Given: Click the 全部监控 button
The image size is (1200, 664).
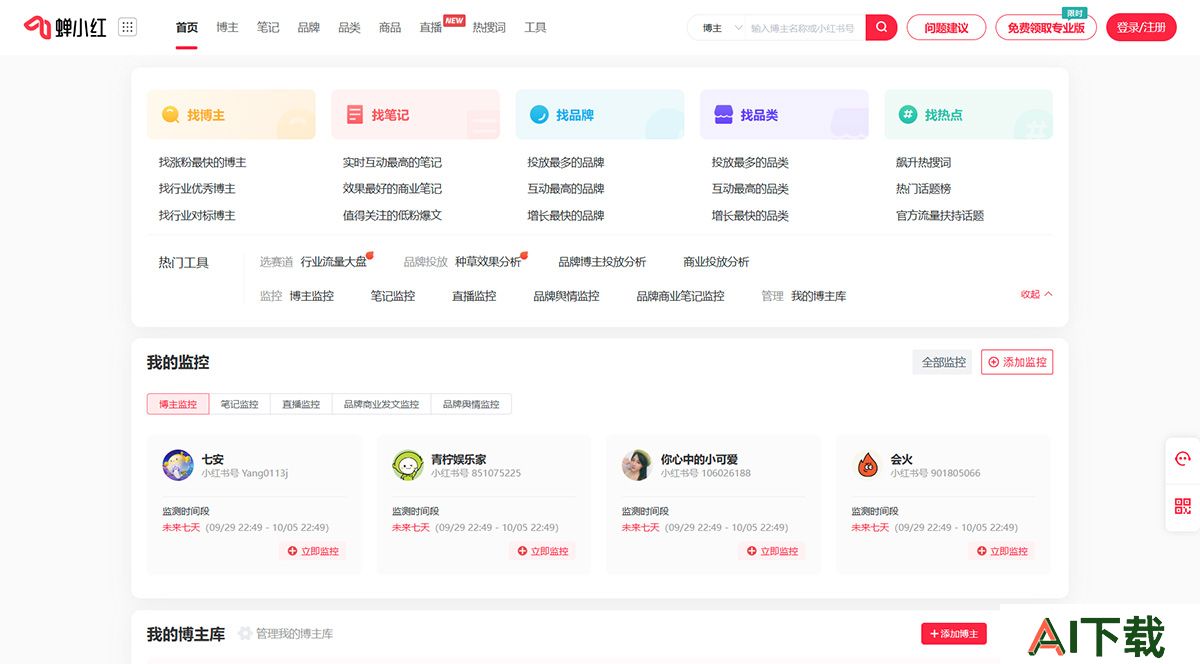Looking at the screenshot, I should [943, 362].
